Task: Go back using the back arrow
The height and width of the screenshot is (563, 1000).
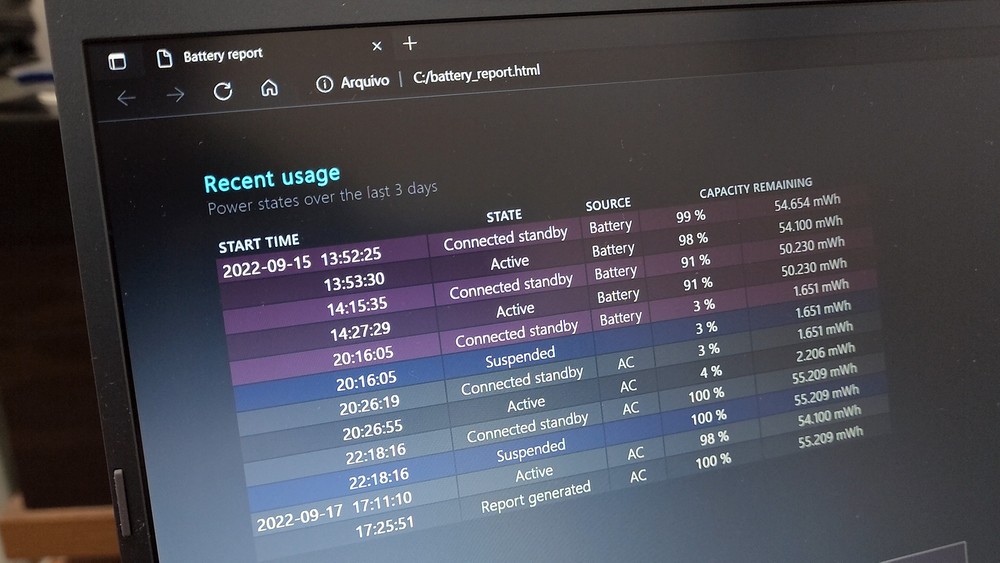Action: (126, 97)
